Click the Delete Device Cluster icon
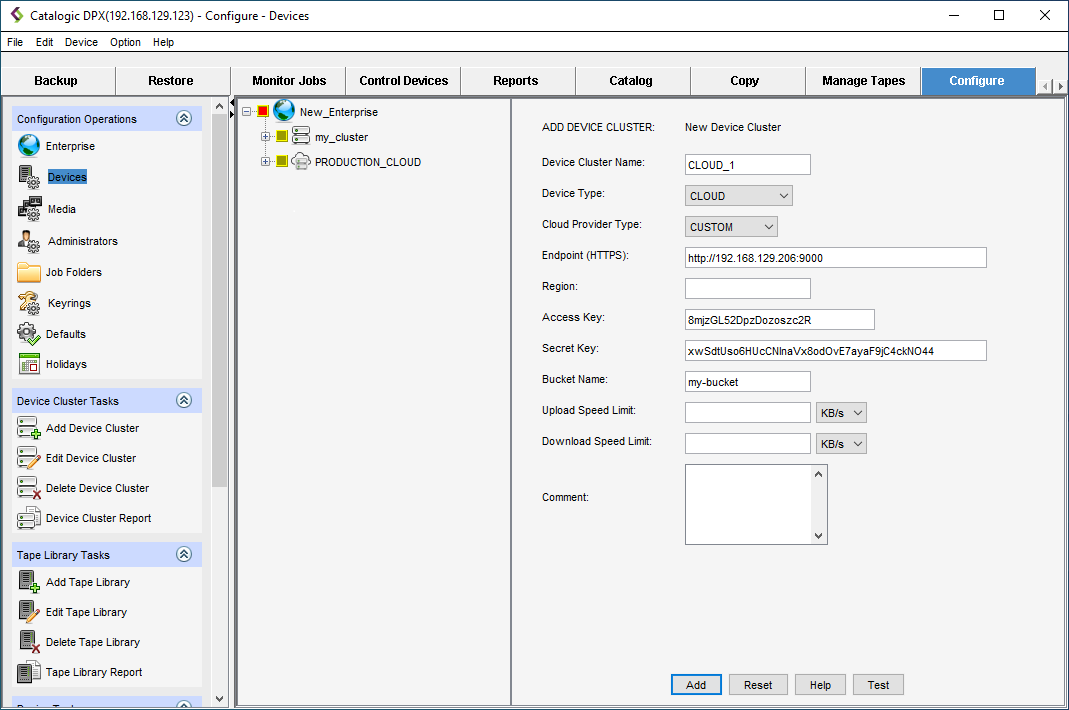The height and width of the screenshot is (710, 1069). pyautogui.click(x=29, y=488)
